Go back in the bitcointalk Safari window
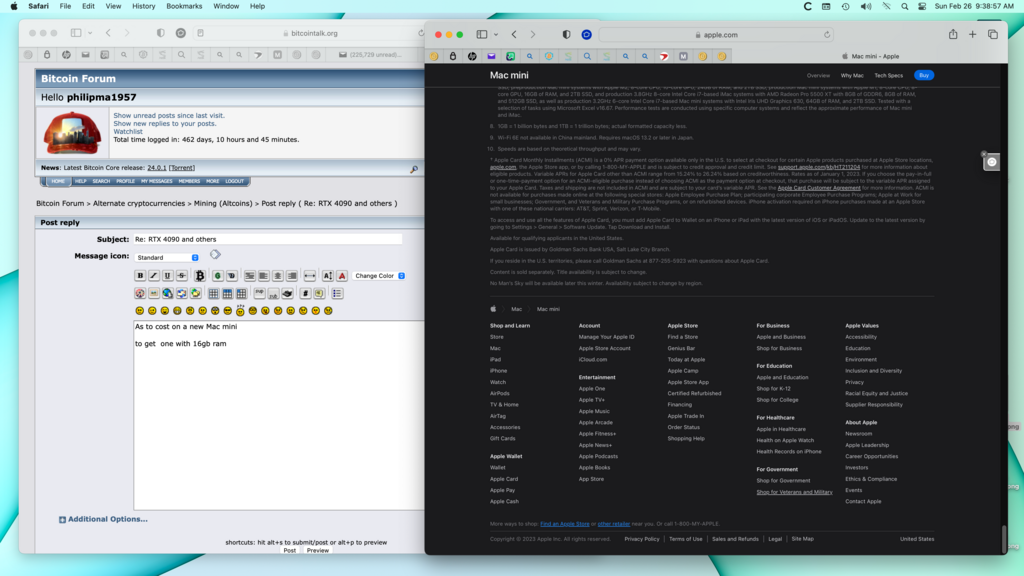The height and width of the screenshot is (576, 1024). coord(108,33)
